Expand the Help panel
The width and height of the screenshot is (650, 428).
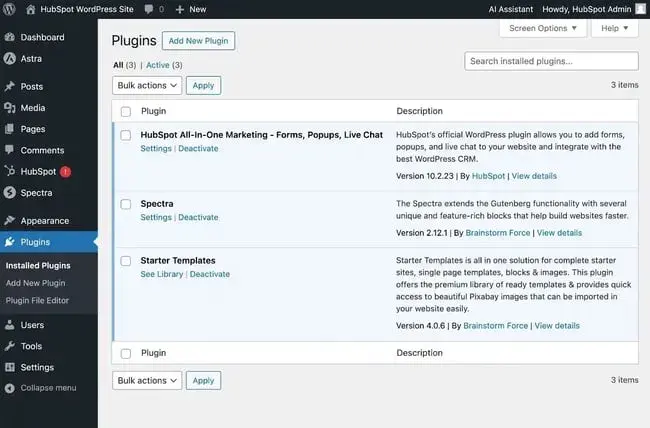(614, 28)
